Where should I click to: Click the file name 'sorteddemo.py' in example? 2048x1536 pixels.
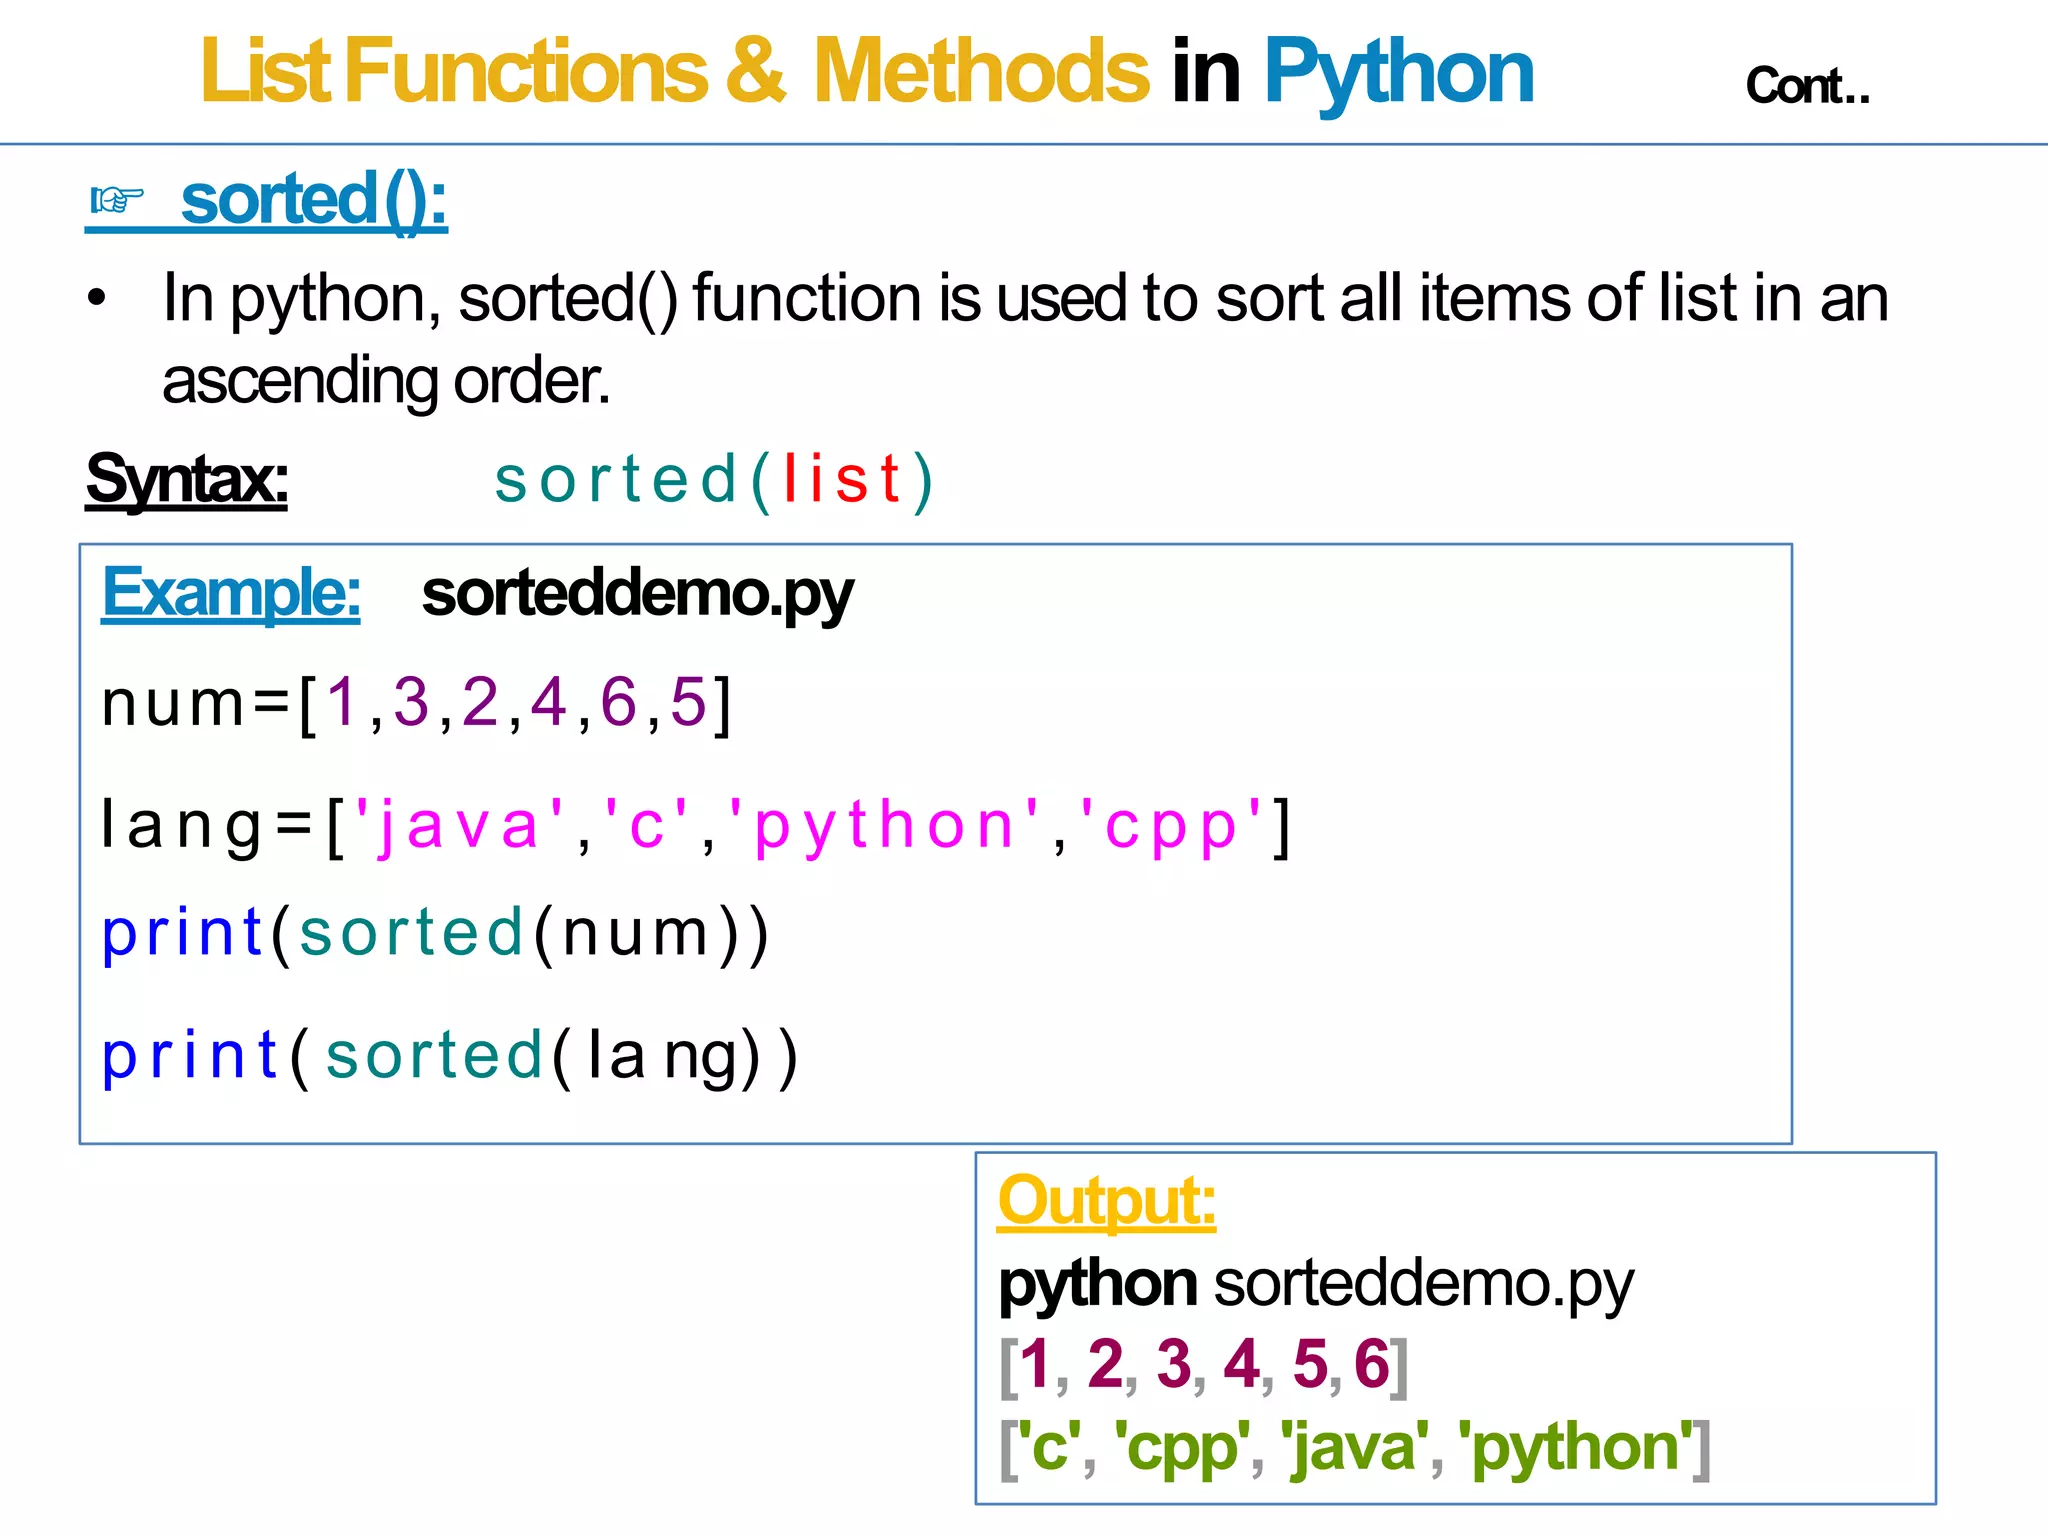point(637,595)
